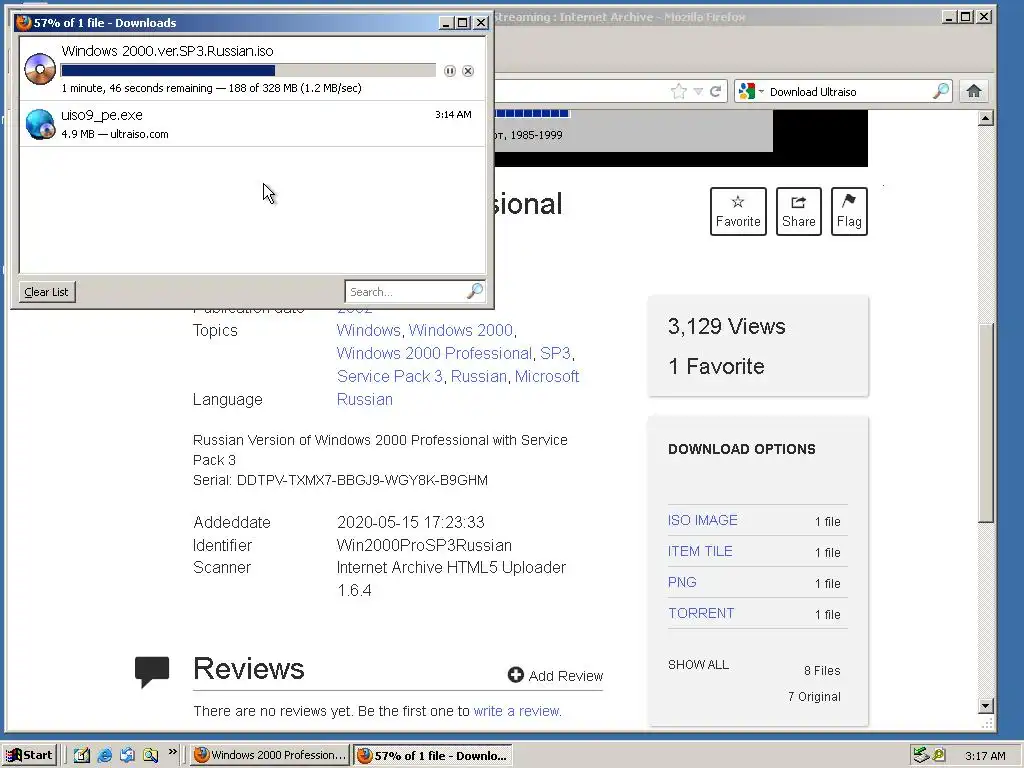
Task: Launch Internet Explorer from quick launch
Action: pyautogui.click(x=104, y=755)
